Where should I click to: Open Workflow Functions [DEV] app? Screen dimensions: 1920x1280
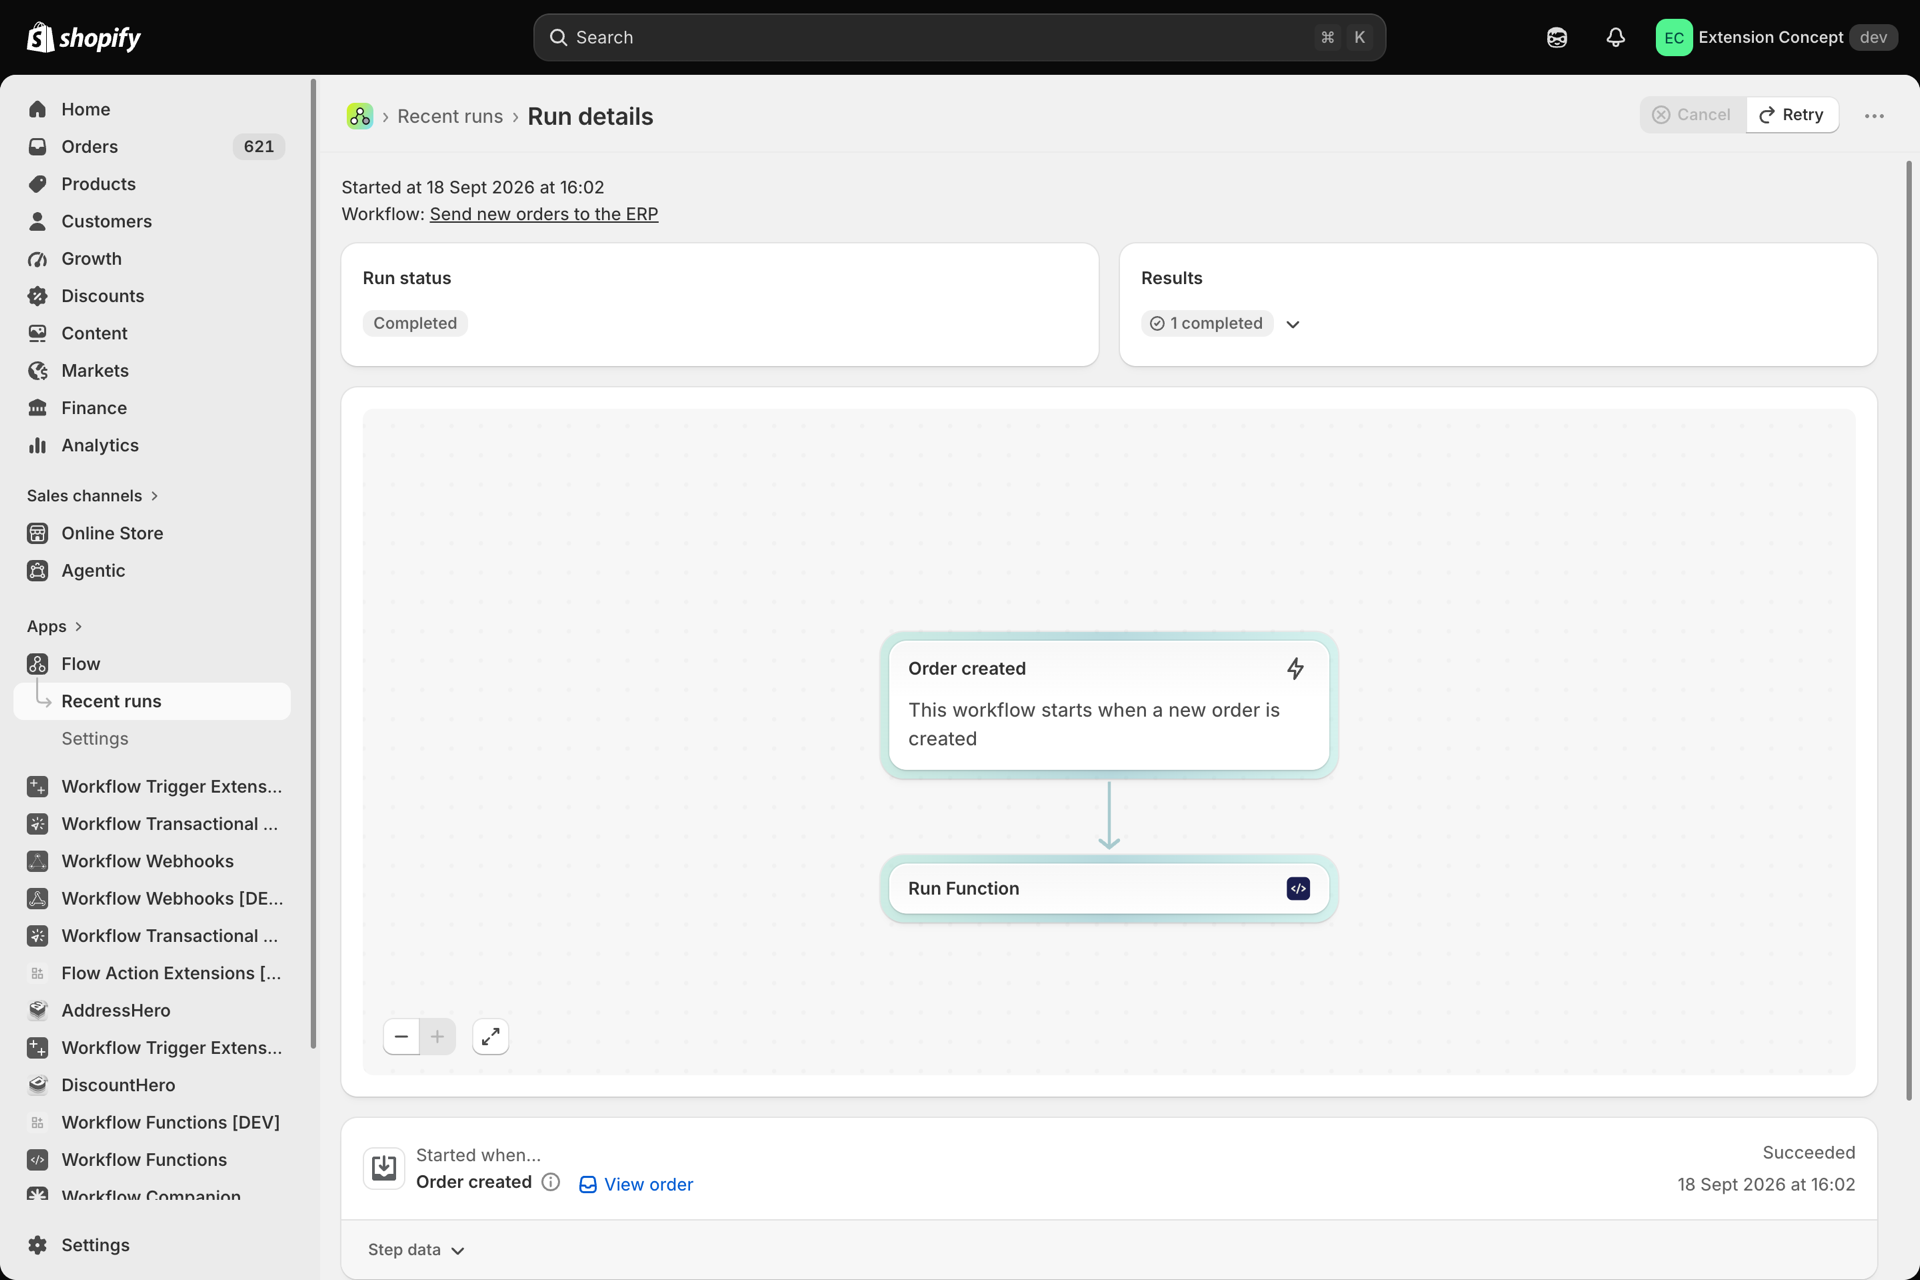152,1122
